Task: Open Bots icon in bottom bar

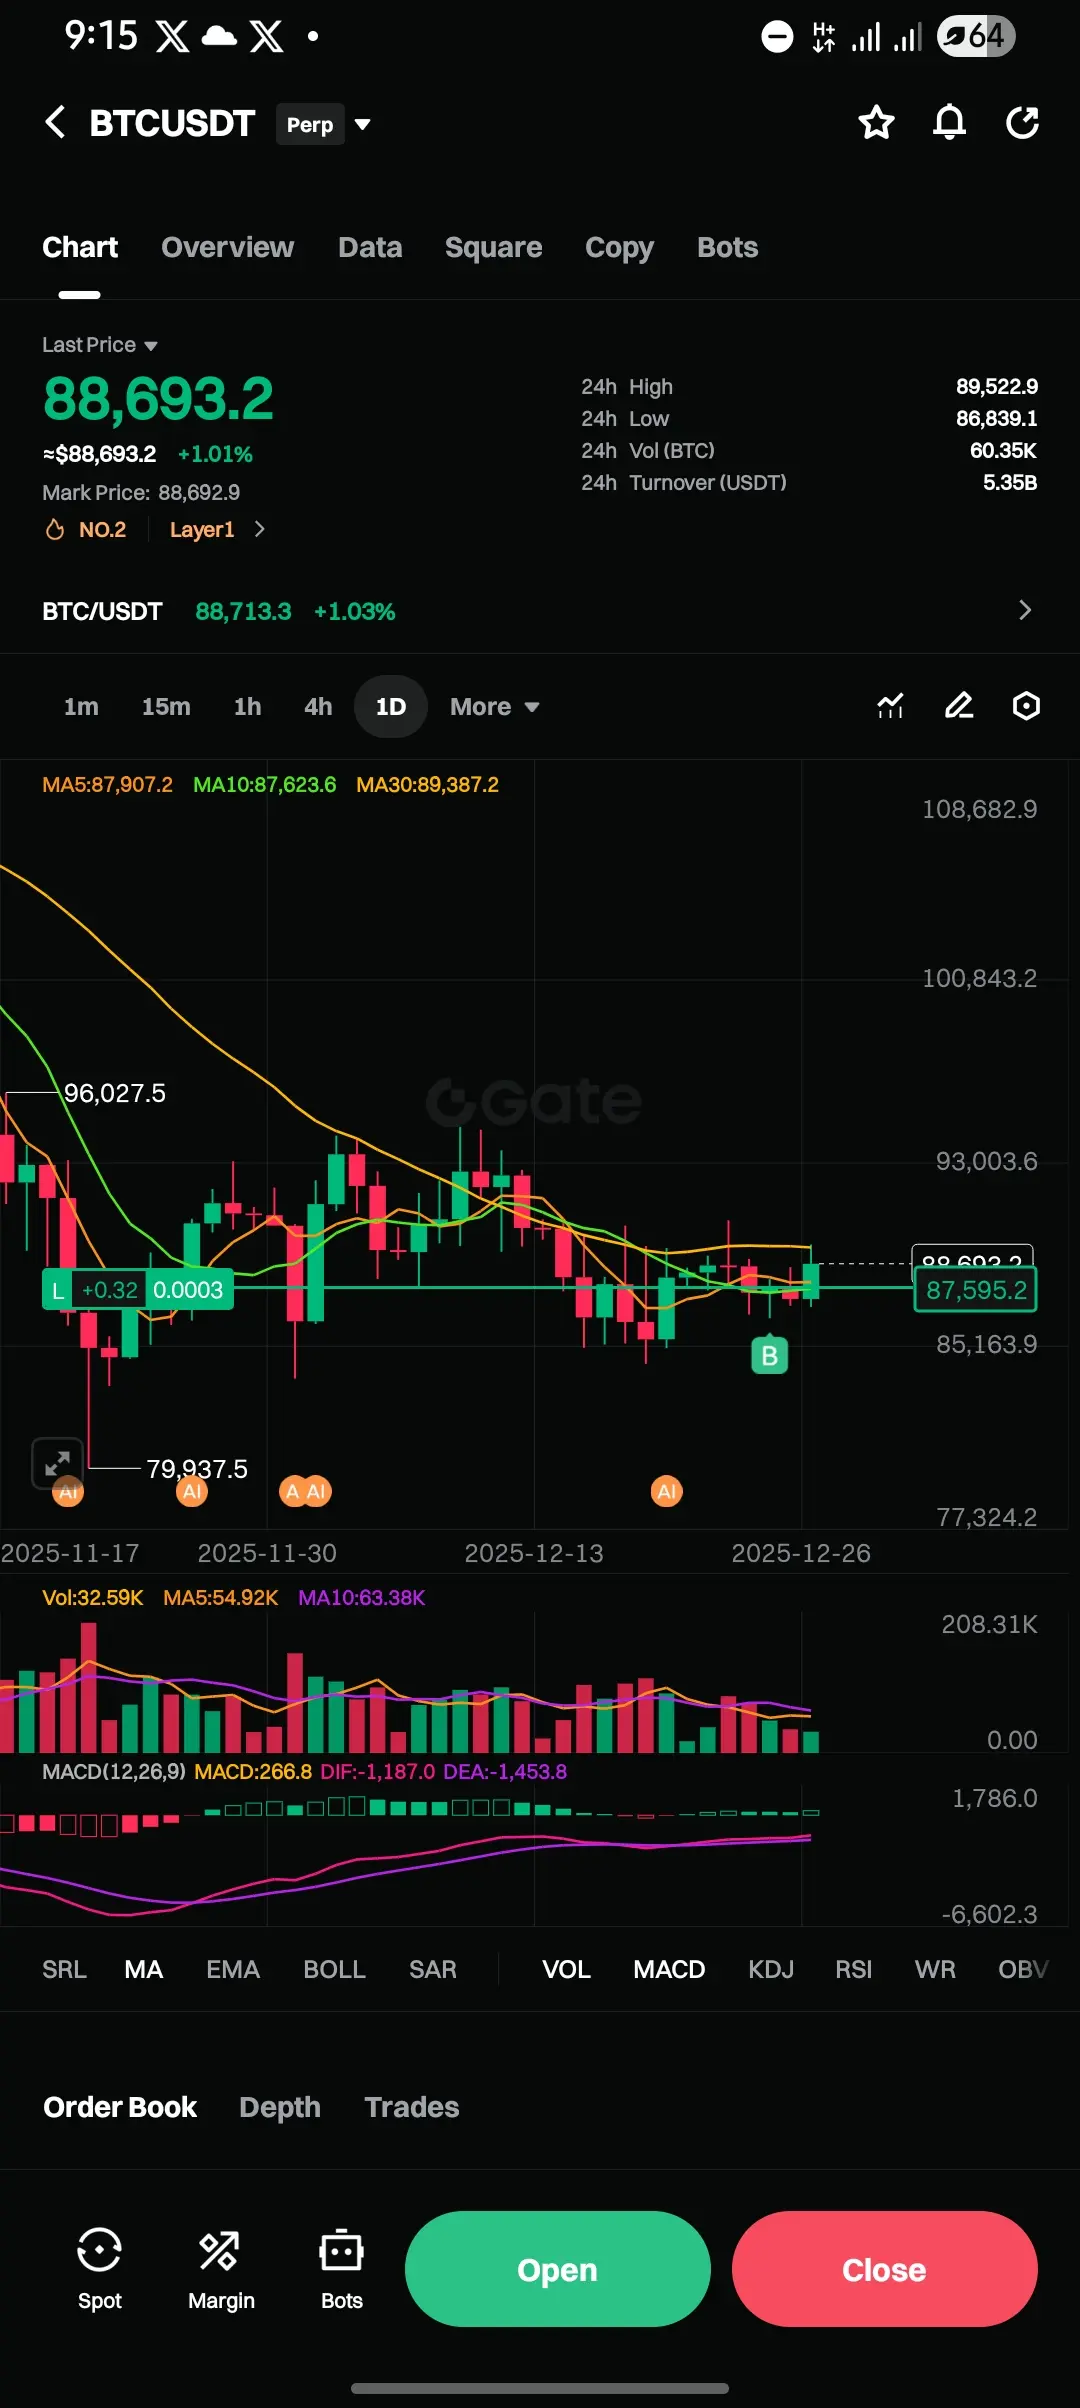Action: (x=341, y=2269)
